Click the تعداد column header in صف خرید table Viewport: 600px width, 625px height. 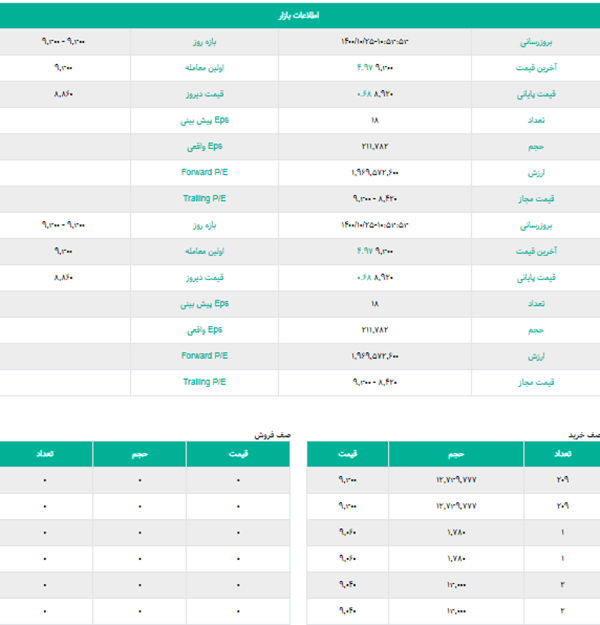[x=563, y=454]
